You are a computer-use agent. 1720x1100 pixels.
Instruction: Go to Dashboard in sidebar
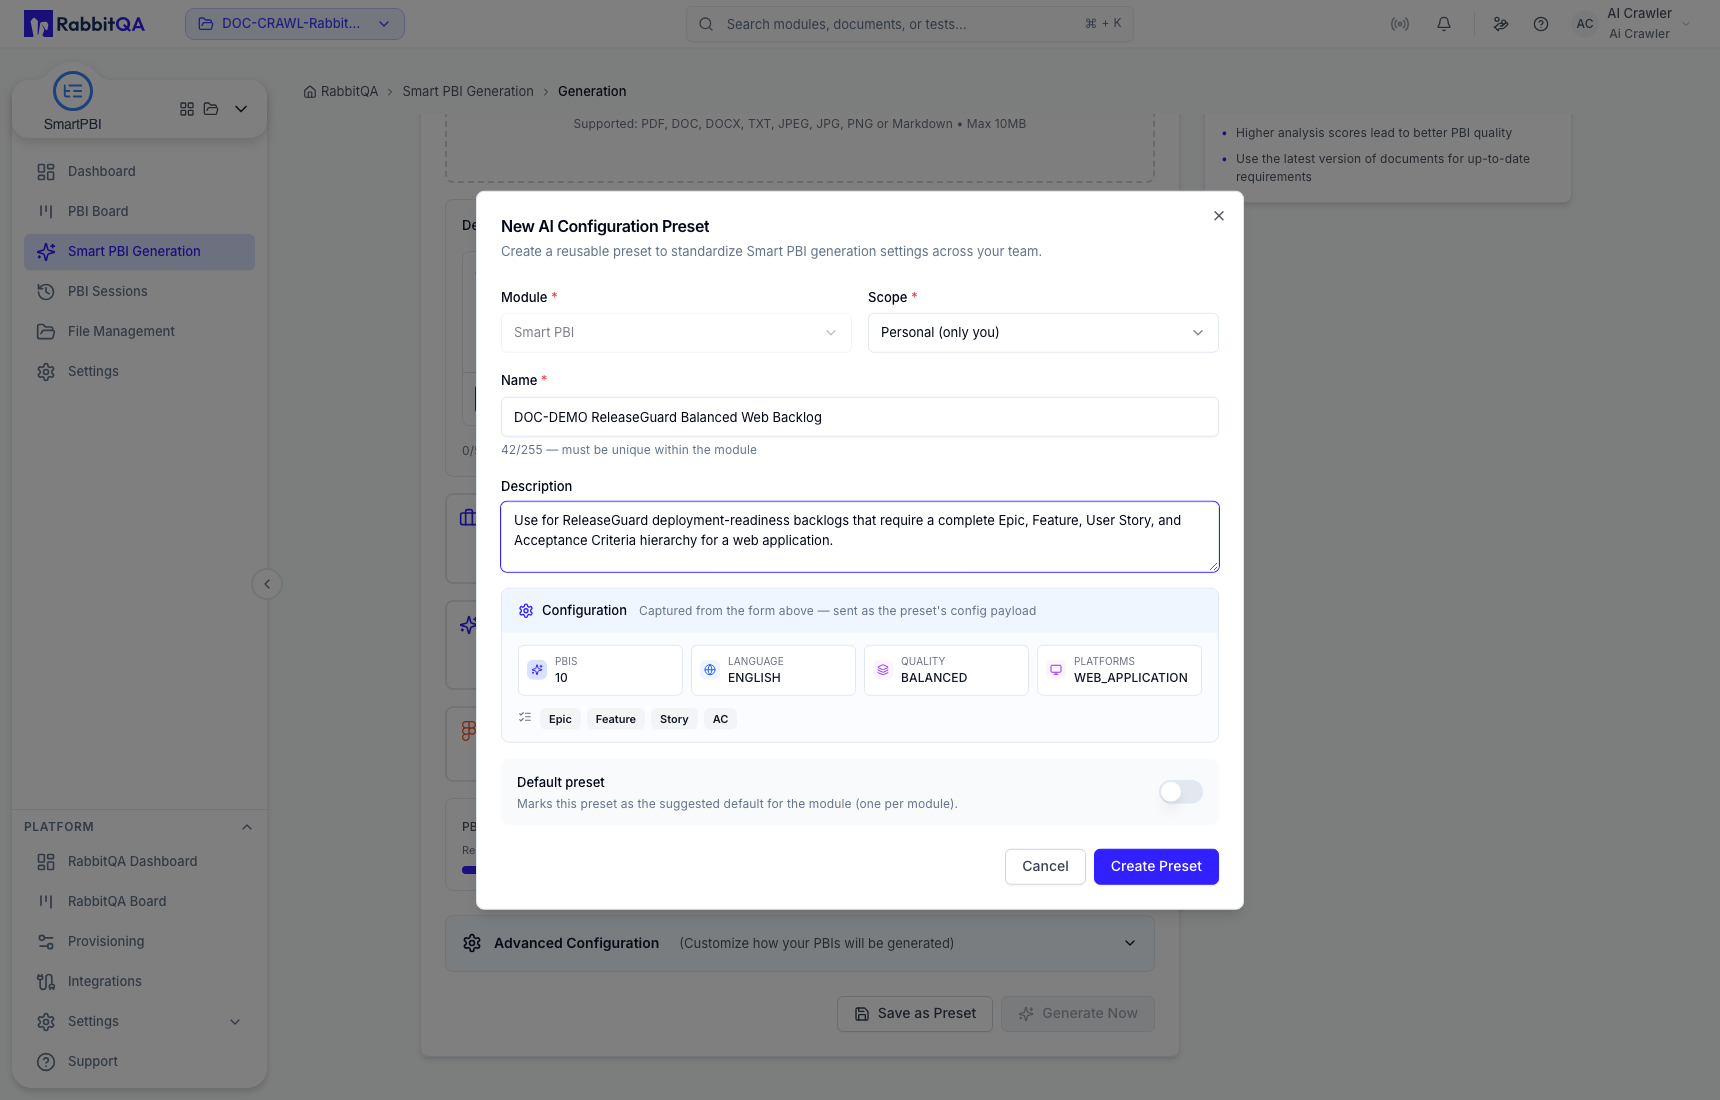[139, 172]
